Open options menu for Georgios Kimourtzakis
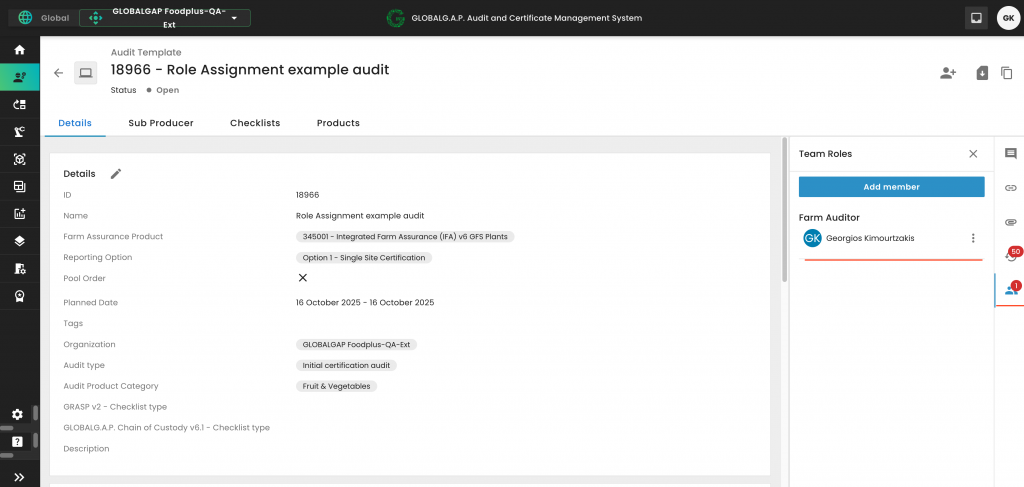1024x487 pixels. tap(973, 238)
